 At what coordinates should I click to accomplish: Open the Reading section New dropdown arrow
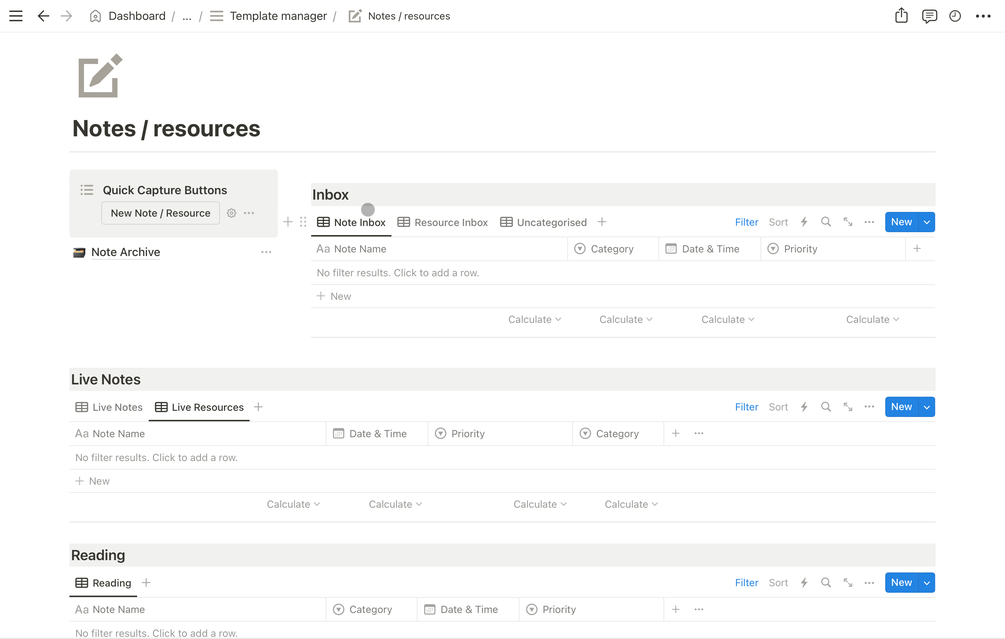point(927,583)
